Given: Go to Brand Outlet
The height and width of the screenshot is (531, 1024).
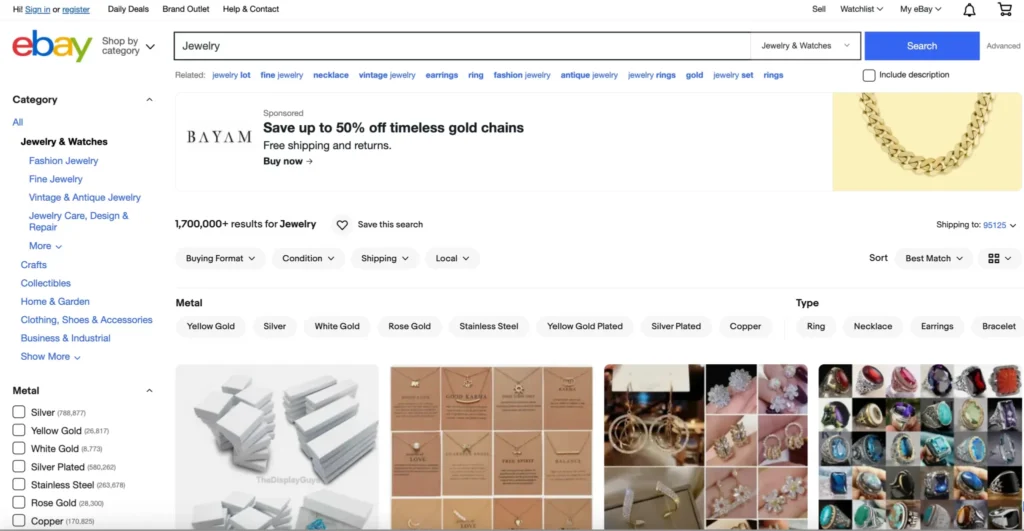Looking at the screenshot, I should coord(185,9).
